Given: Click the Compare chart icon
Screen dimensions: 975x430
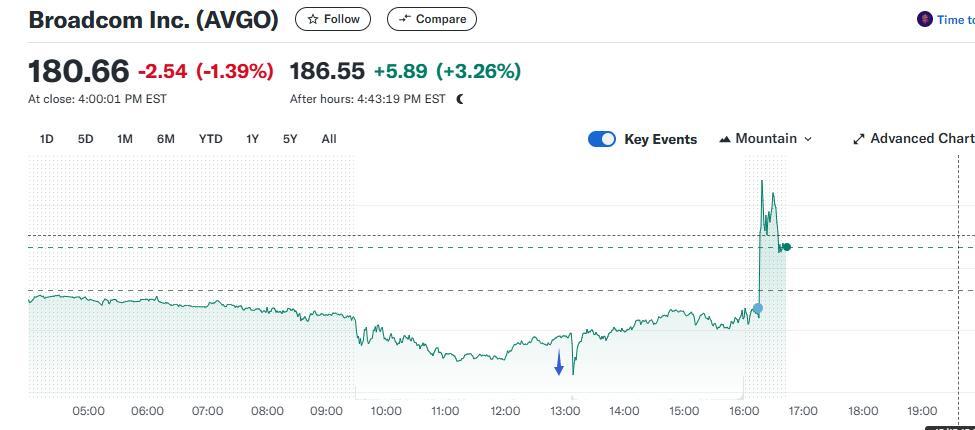Looking at the screenshot, I should pyautogui.click(x=404, y=19).
